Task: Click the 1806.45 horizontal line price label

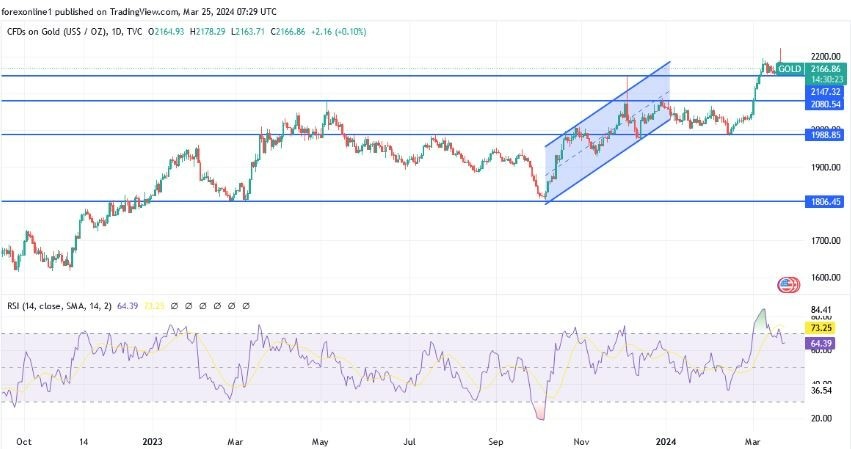Action: coord(825,201)
